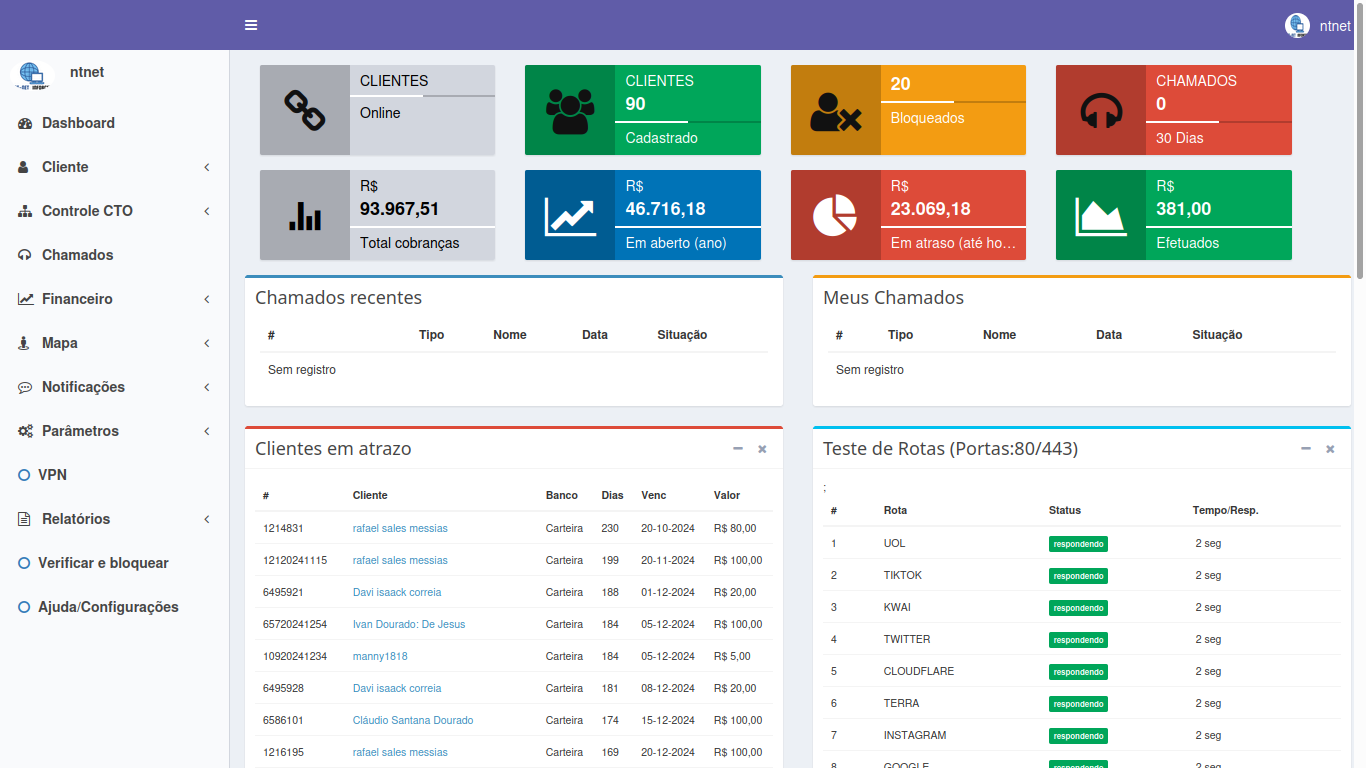Viewport: 1366px width, 768px height.
Task: Click the area-chart icon on Efetuados card
Action: [x=1101, y=216]
